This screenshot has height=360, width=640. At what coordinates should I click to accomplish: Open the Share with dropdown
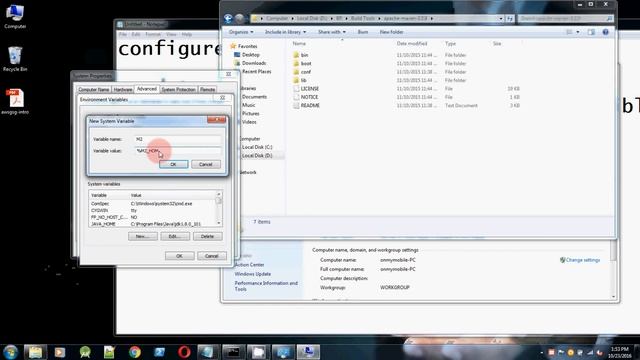tap(331, 32)
